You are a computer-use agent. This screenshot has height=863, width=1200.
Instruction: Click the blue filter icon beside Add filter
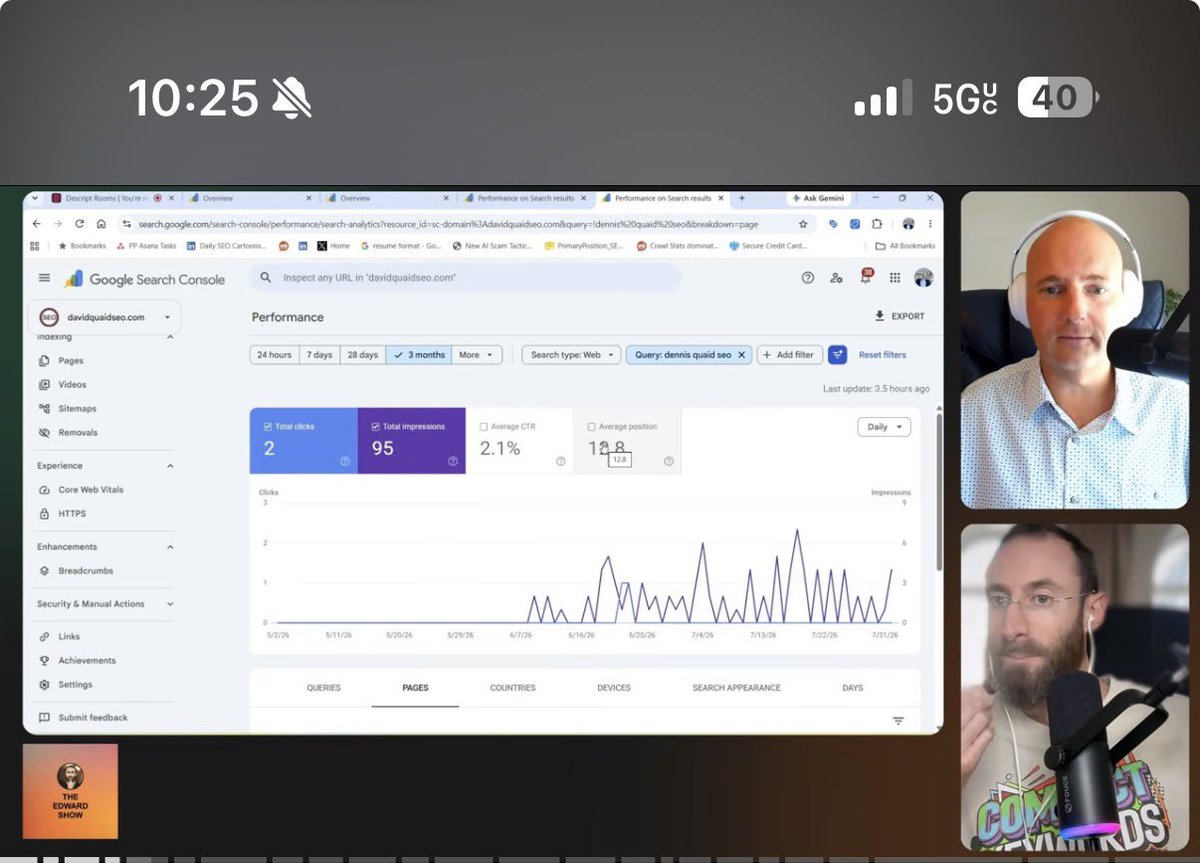(837, 354)
